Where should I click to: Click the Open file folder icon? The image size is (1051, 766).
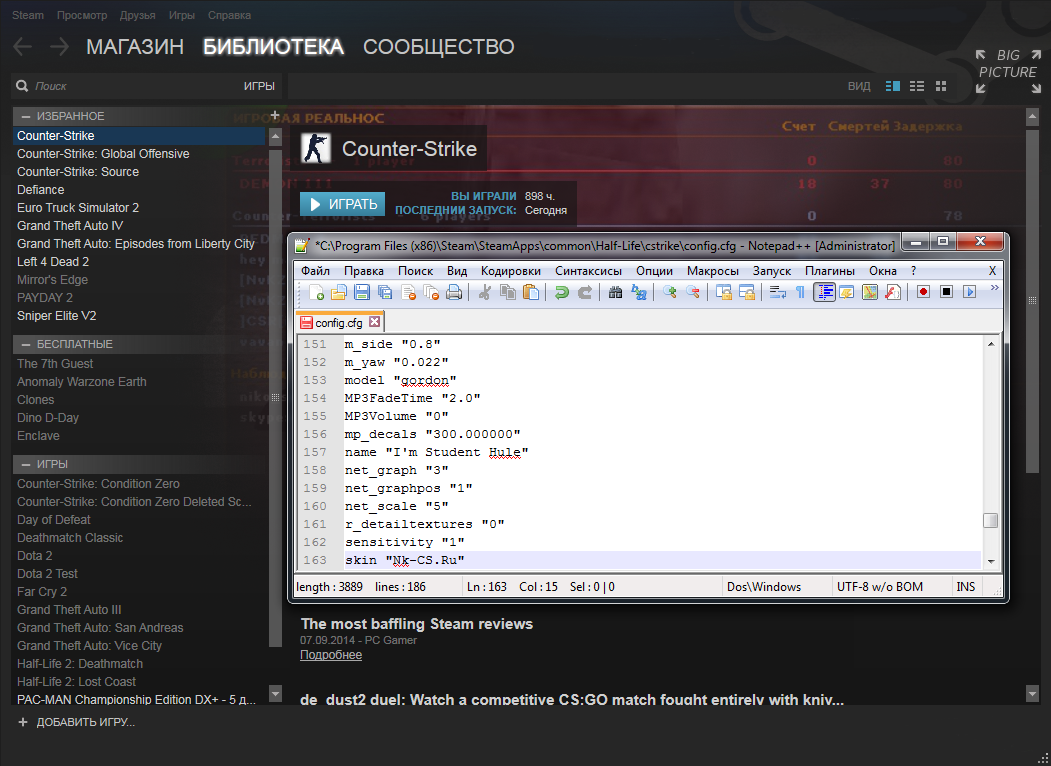[x=339, y=292]
